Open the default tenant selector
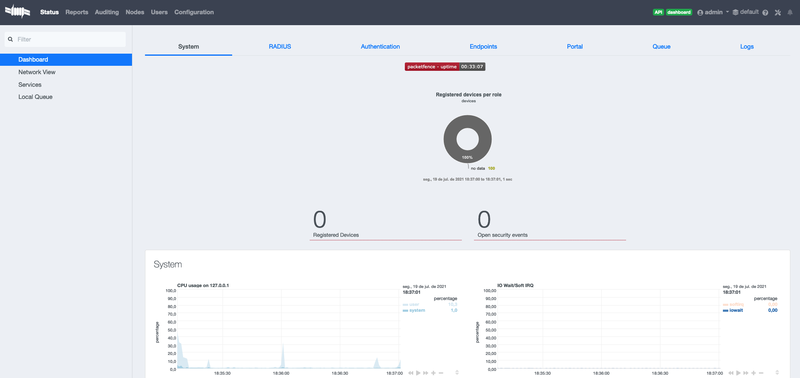Viewport: 800px width, 378px height. (x=745, y=12)
